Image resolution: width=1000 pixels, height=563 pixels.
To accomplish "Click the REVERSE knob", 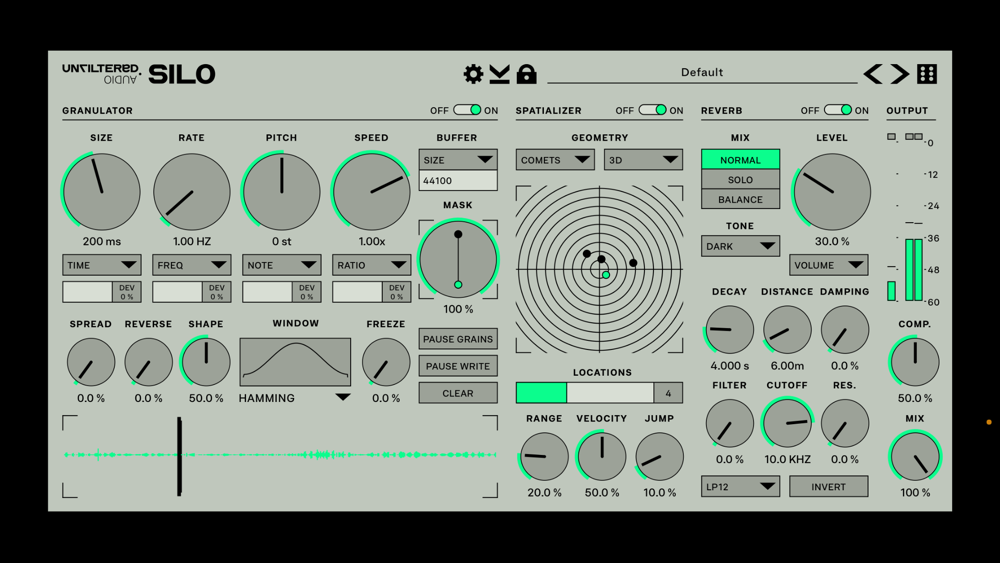I will coord(148,362).
